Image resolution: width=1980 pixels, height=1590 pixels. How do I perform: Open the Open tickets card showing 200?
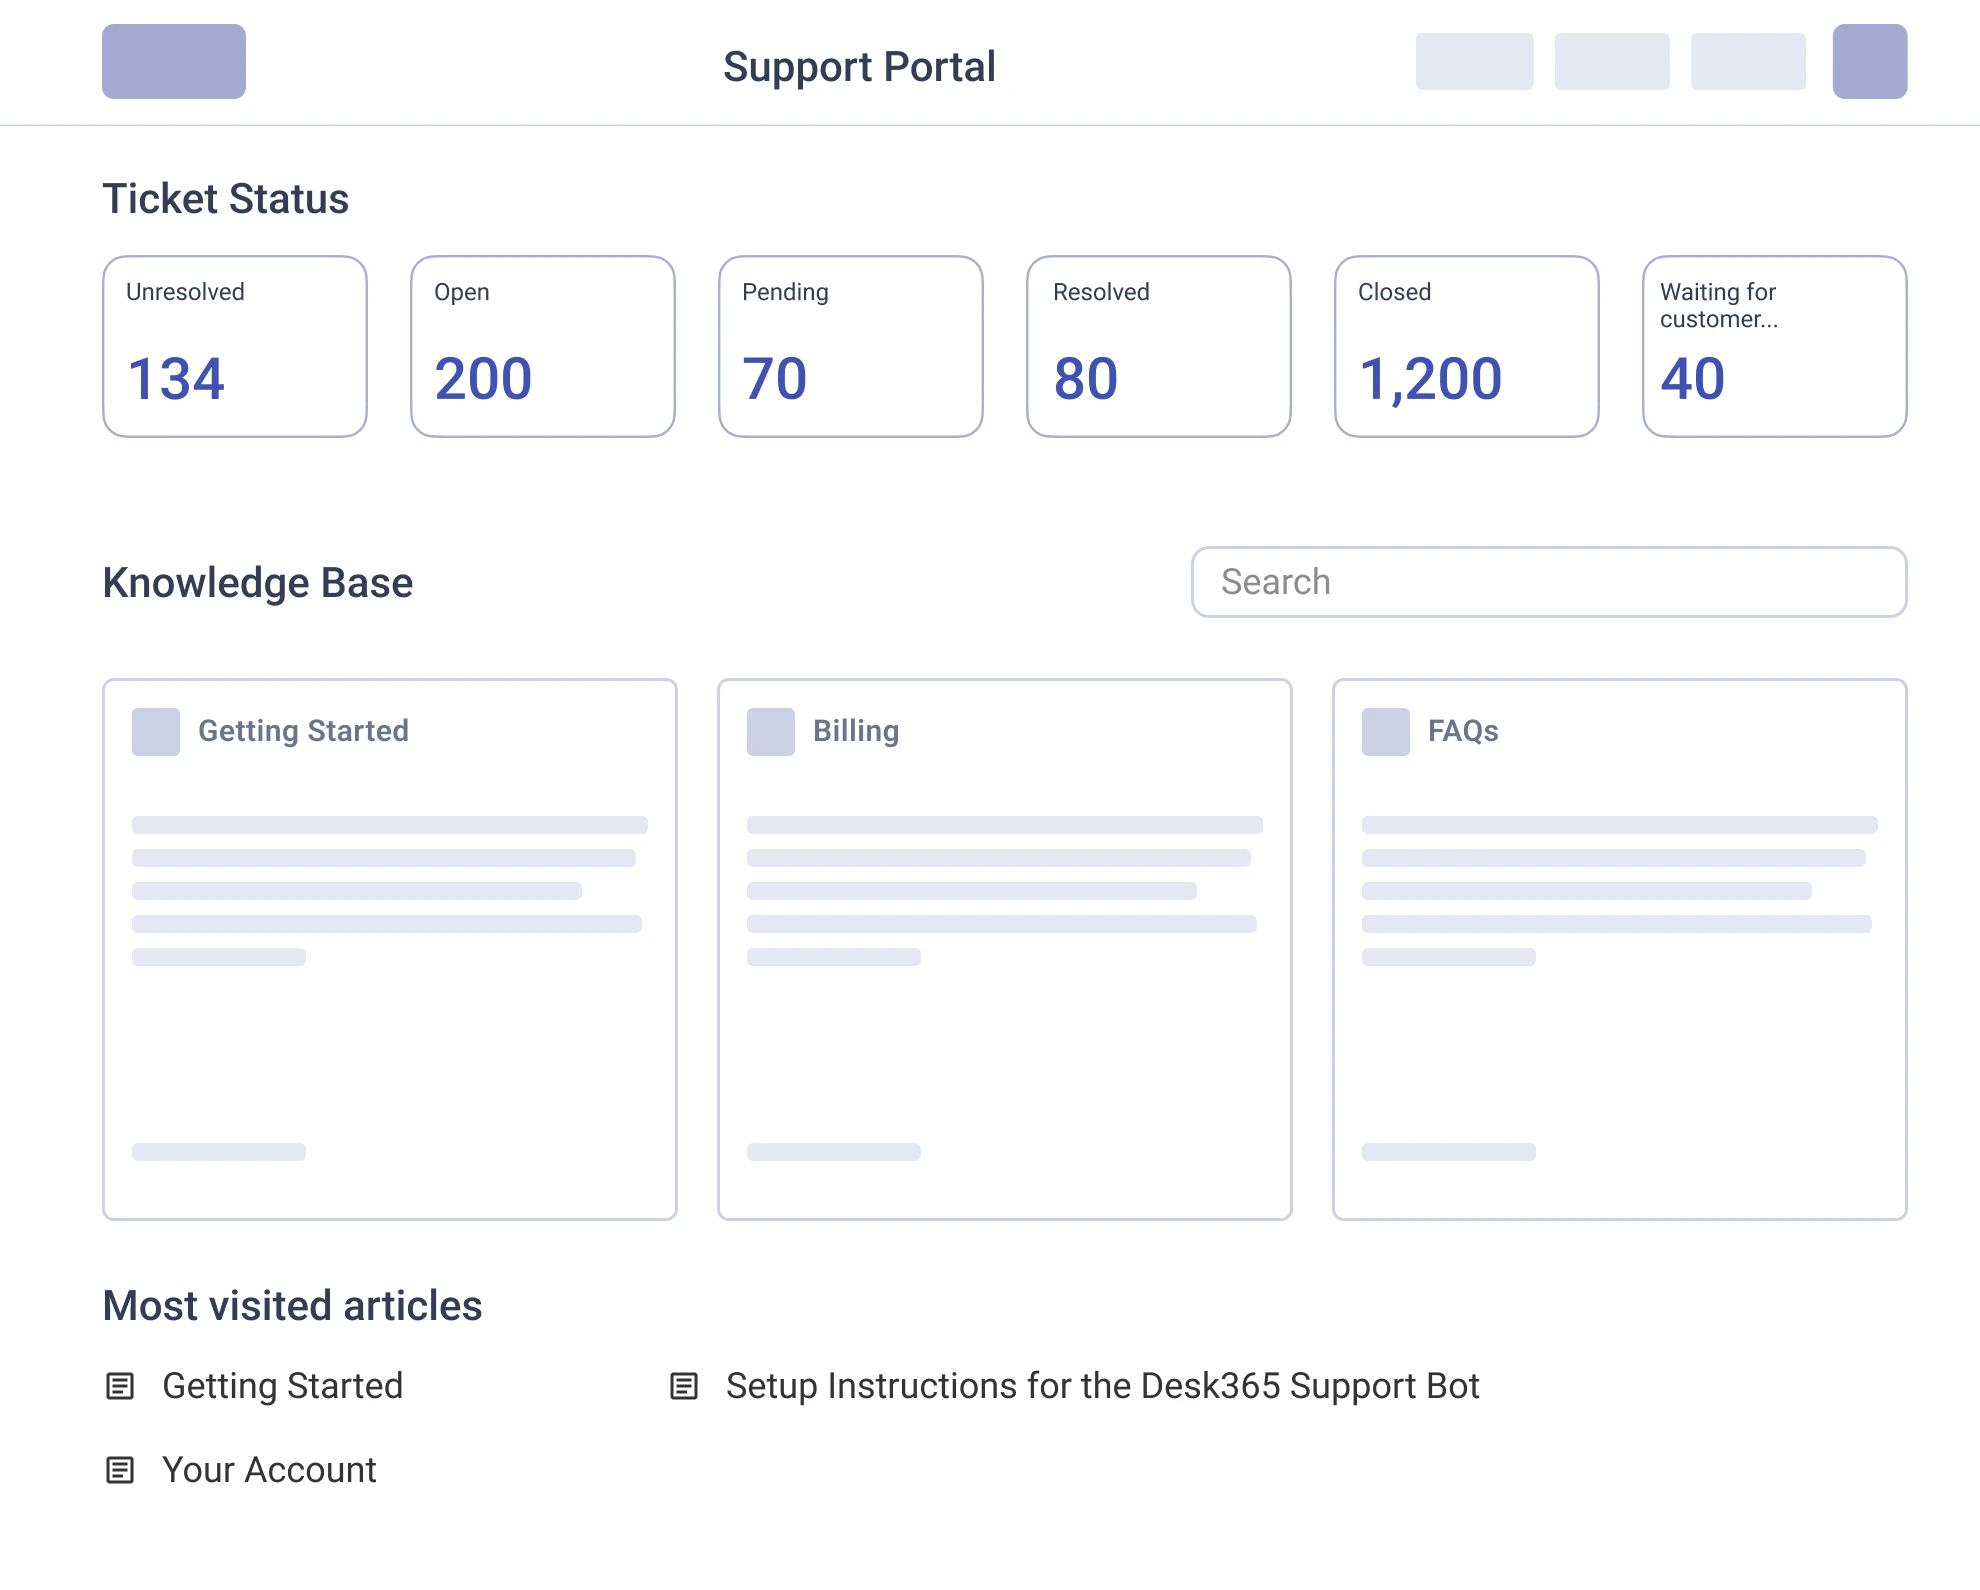(543, 346)
